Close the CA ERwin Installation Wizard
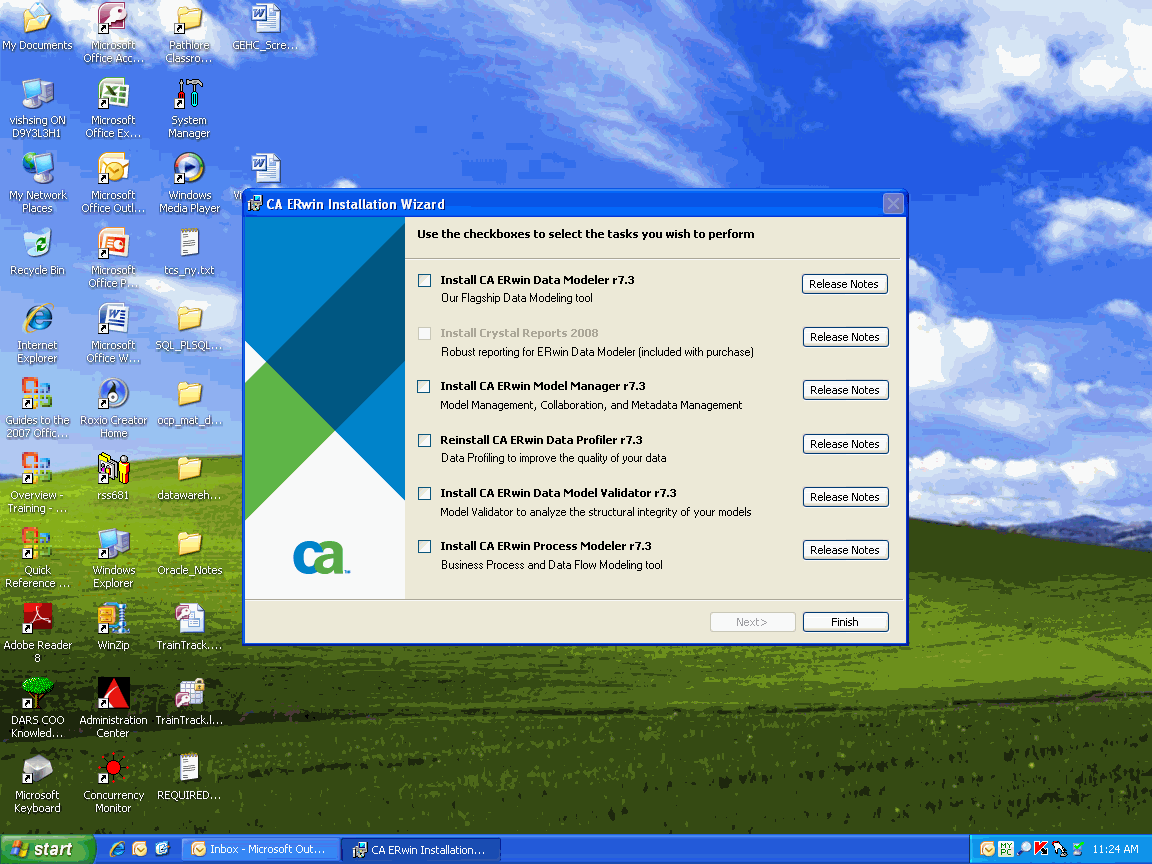The height and width of the screenshot is (864, 1152). (x=893, y=204)
